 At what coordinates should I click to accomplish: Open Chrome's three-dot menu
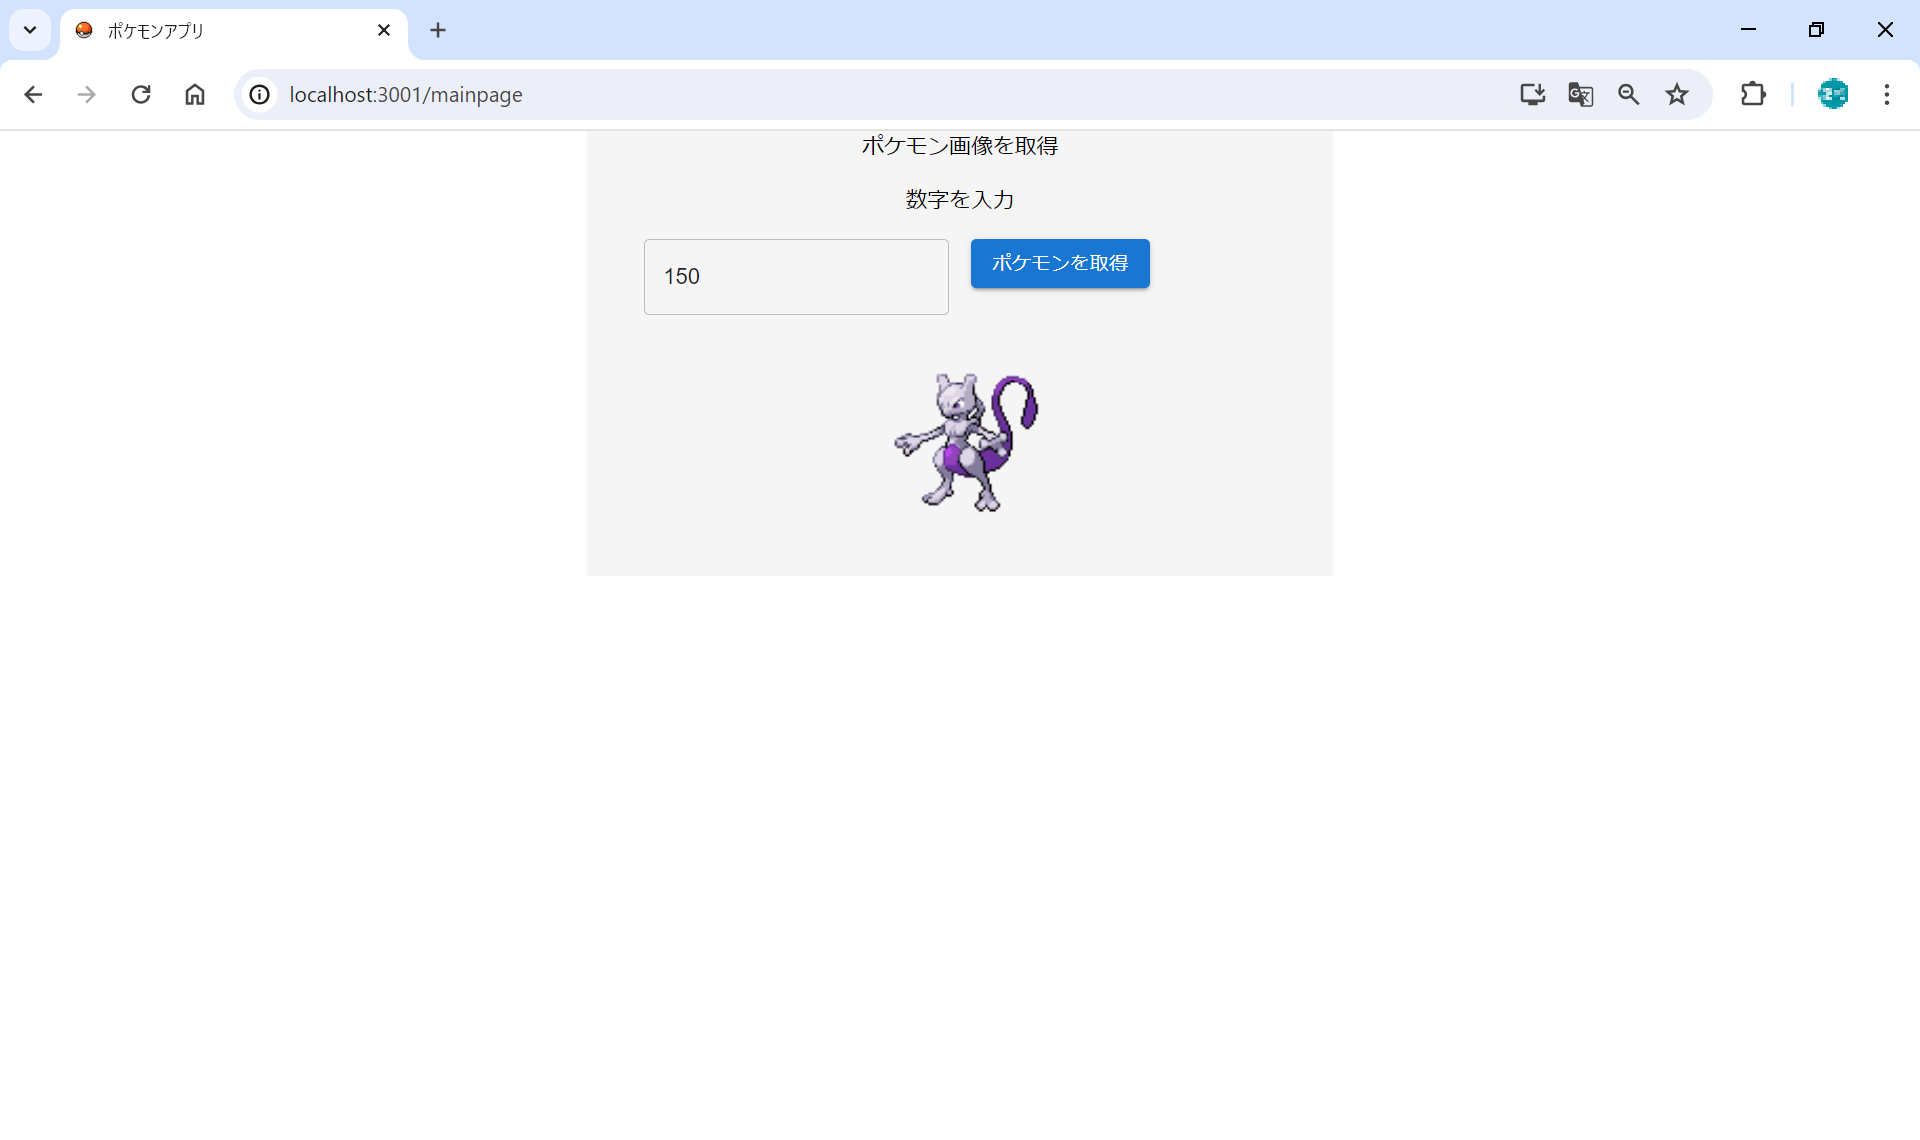pos(1887,94)
